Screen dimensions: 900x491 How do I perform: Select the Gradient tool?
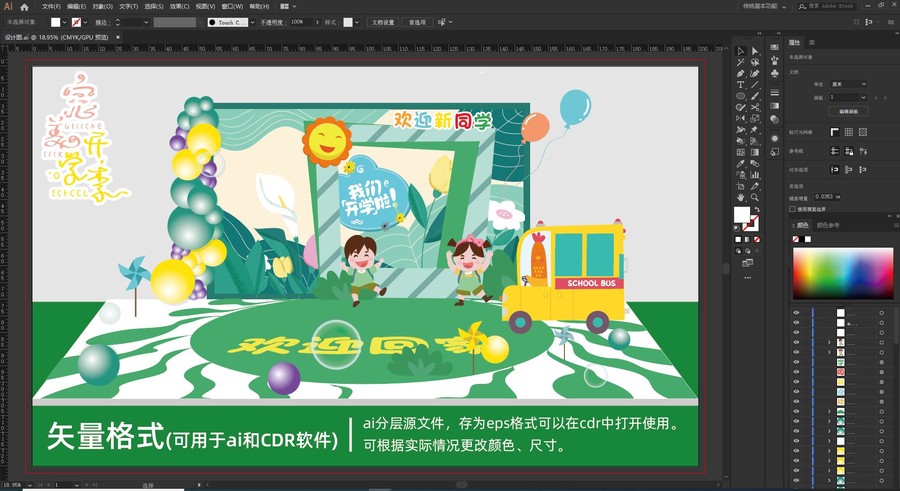pyautogui.click(x=755, y=152)
